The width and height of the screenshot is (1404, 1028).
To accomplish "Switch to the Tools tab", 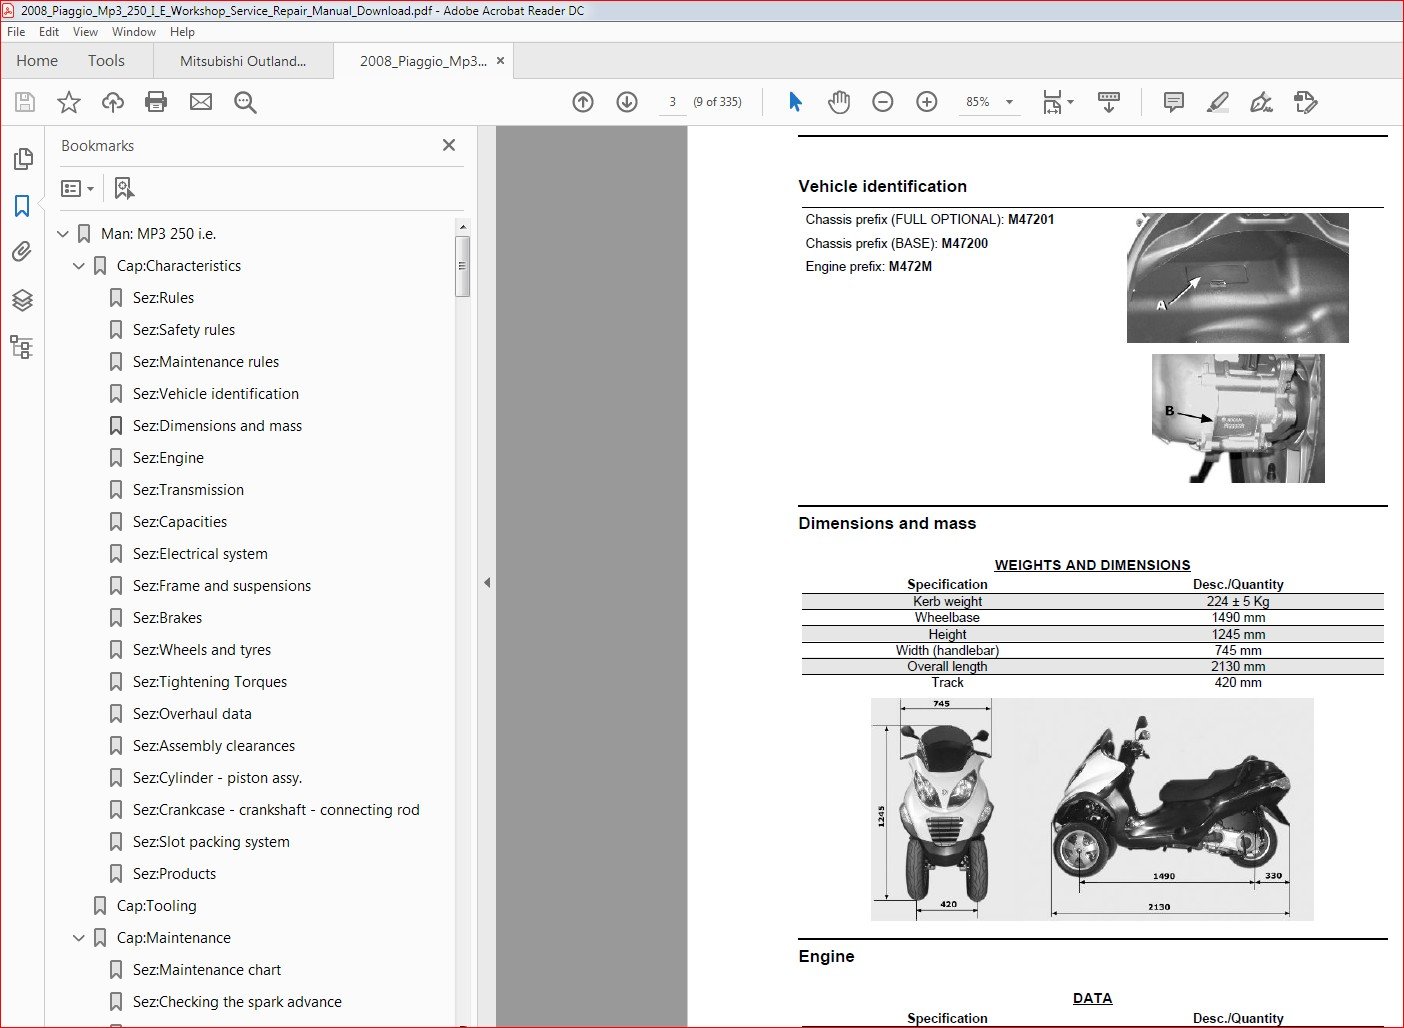I will [106, 61].
